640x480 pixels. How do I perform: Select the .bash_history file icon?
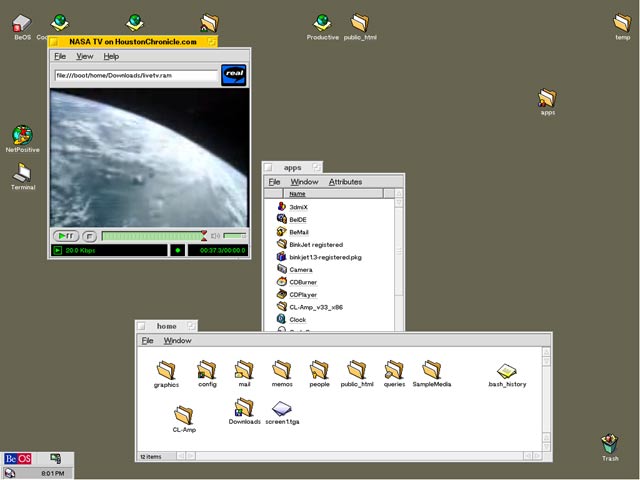[507, 371]
